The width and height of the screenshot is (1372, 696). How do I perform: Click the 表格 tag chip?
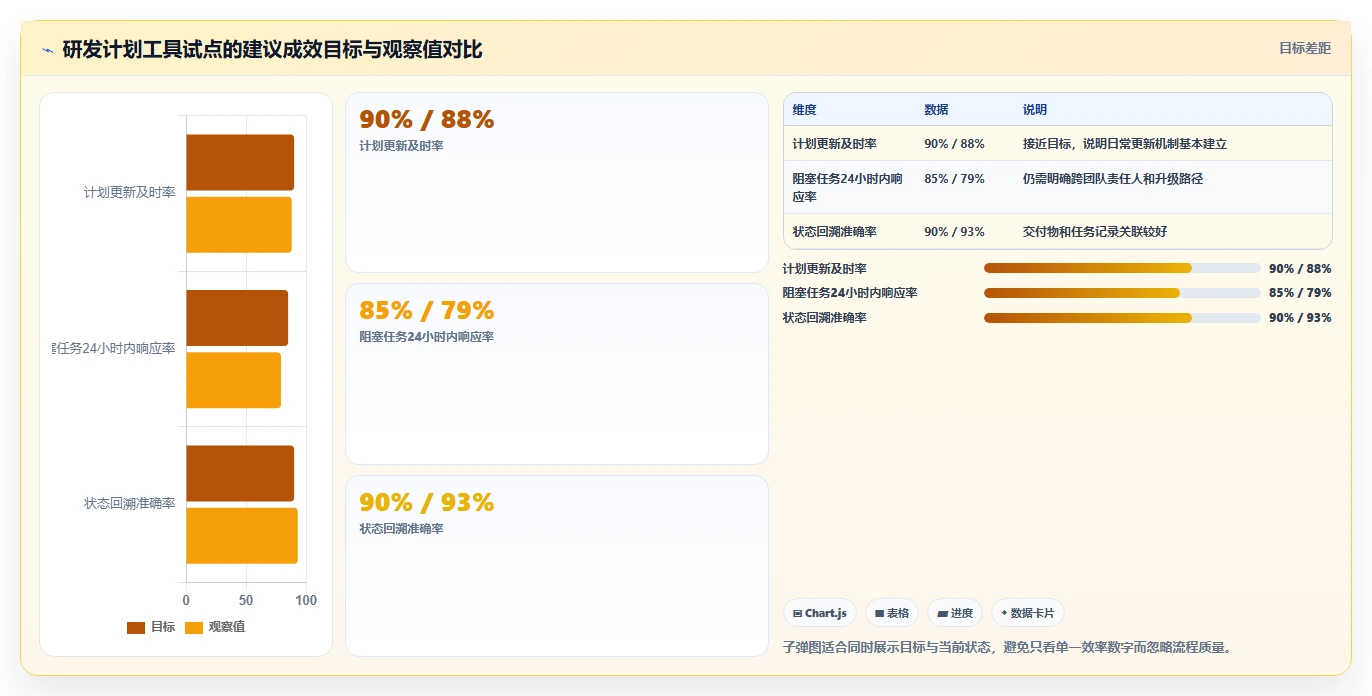coord(891,613)
